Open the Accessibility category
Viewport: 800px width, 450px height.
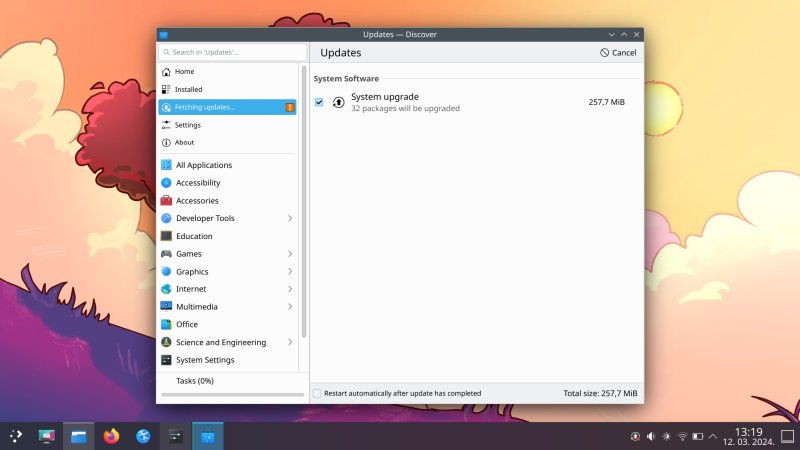pyautogui.click(x=228, y=183)
